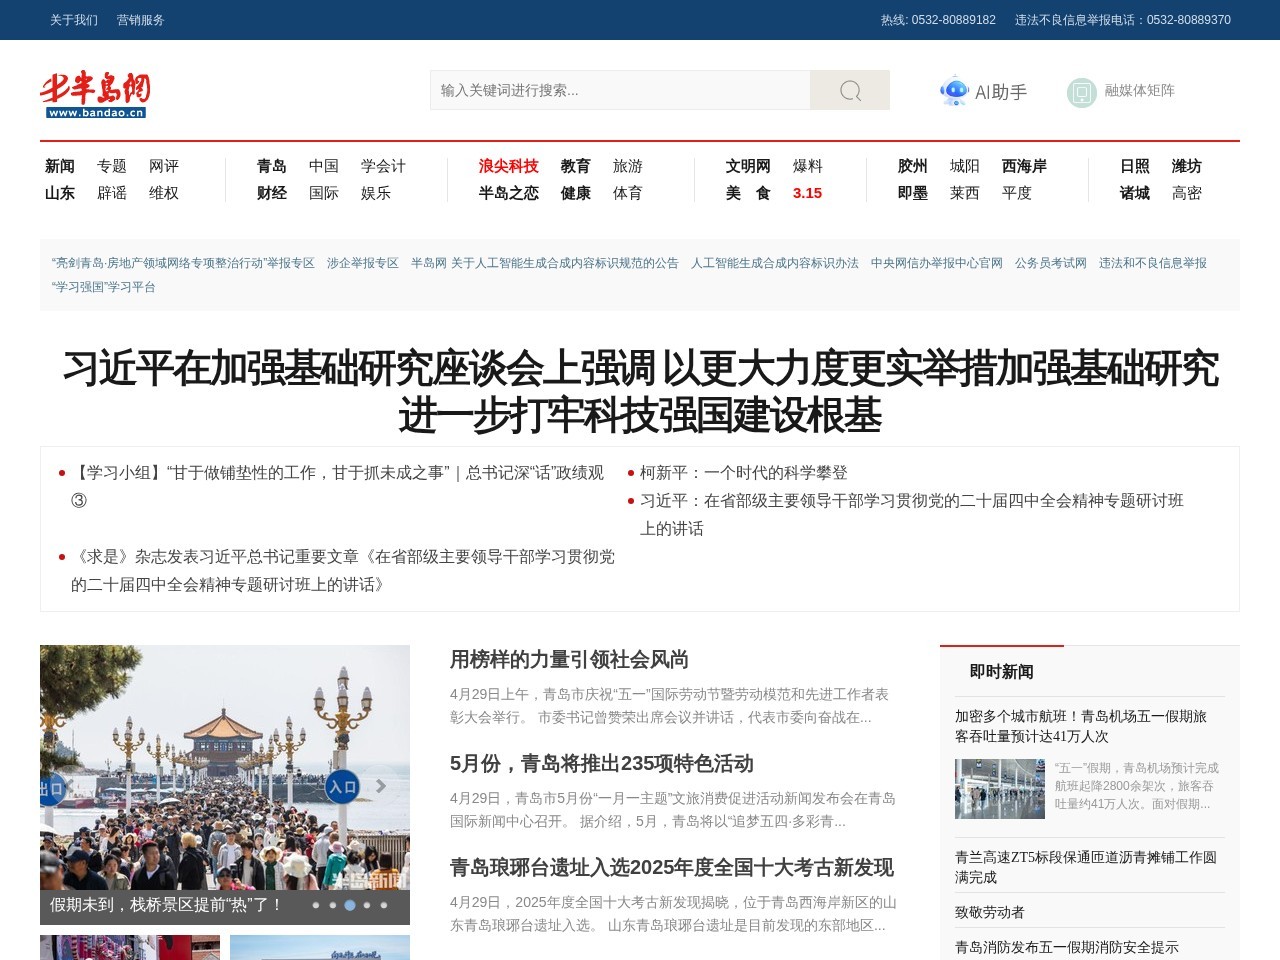The width and height of the screenshot is (1280, 960).
Task: Open 文明网 navigation link
Action: (748, 166)
